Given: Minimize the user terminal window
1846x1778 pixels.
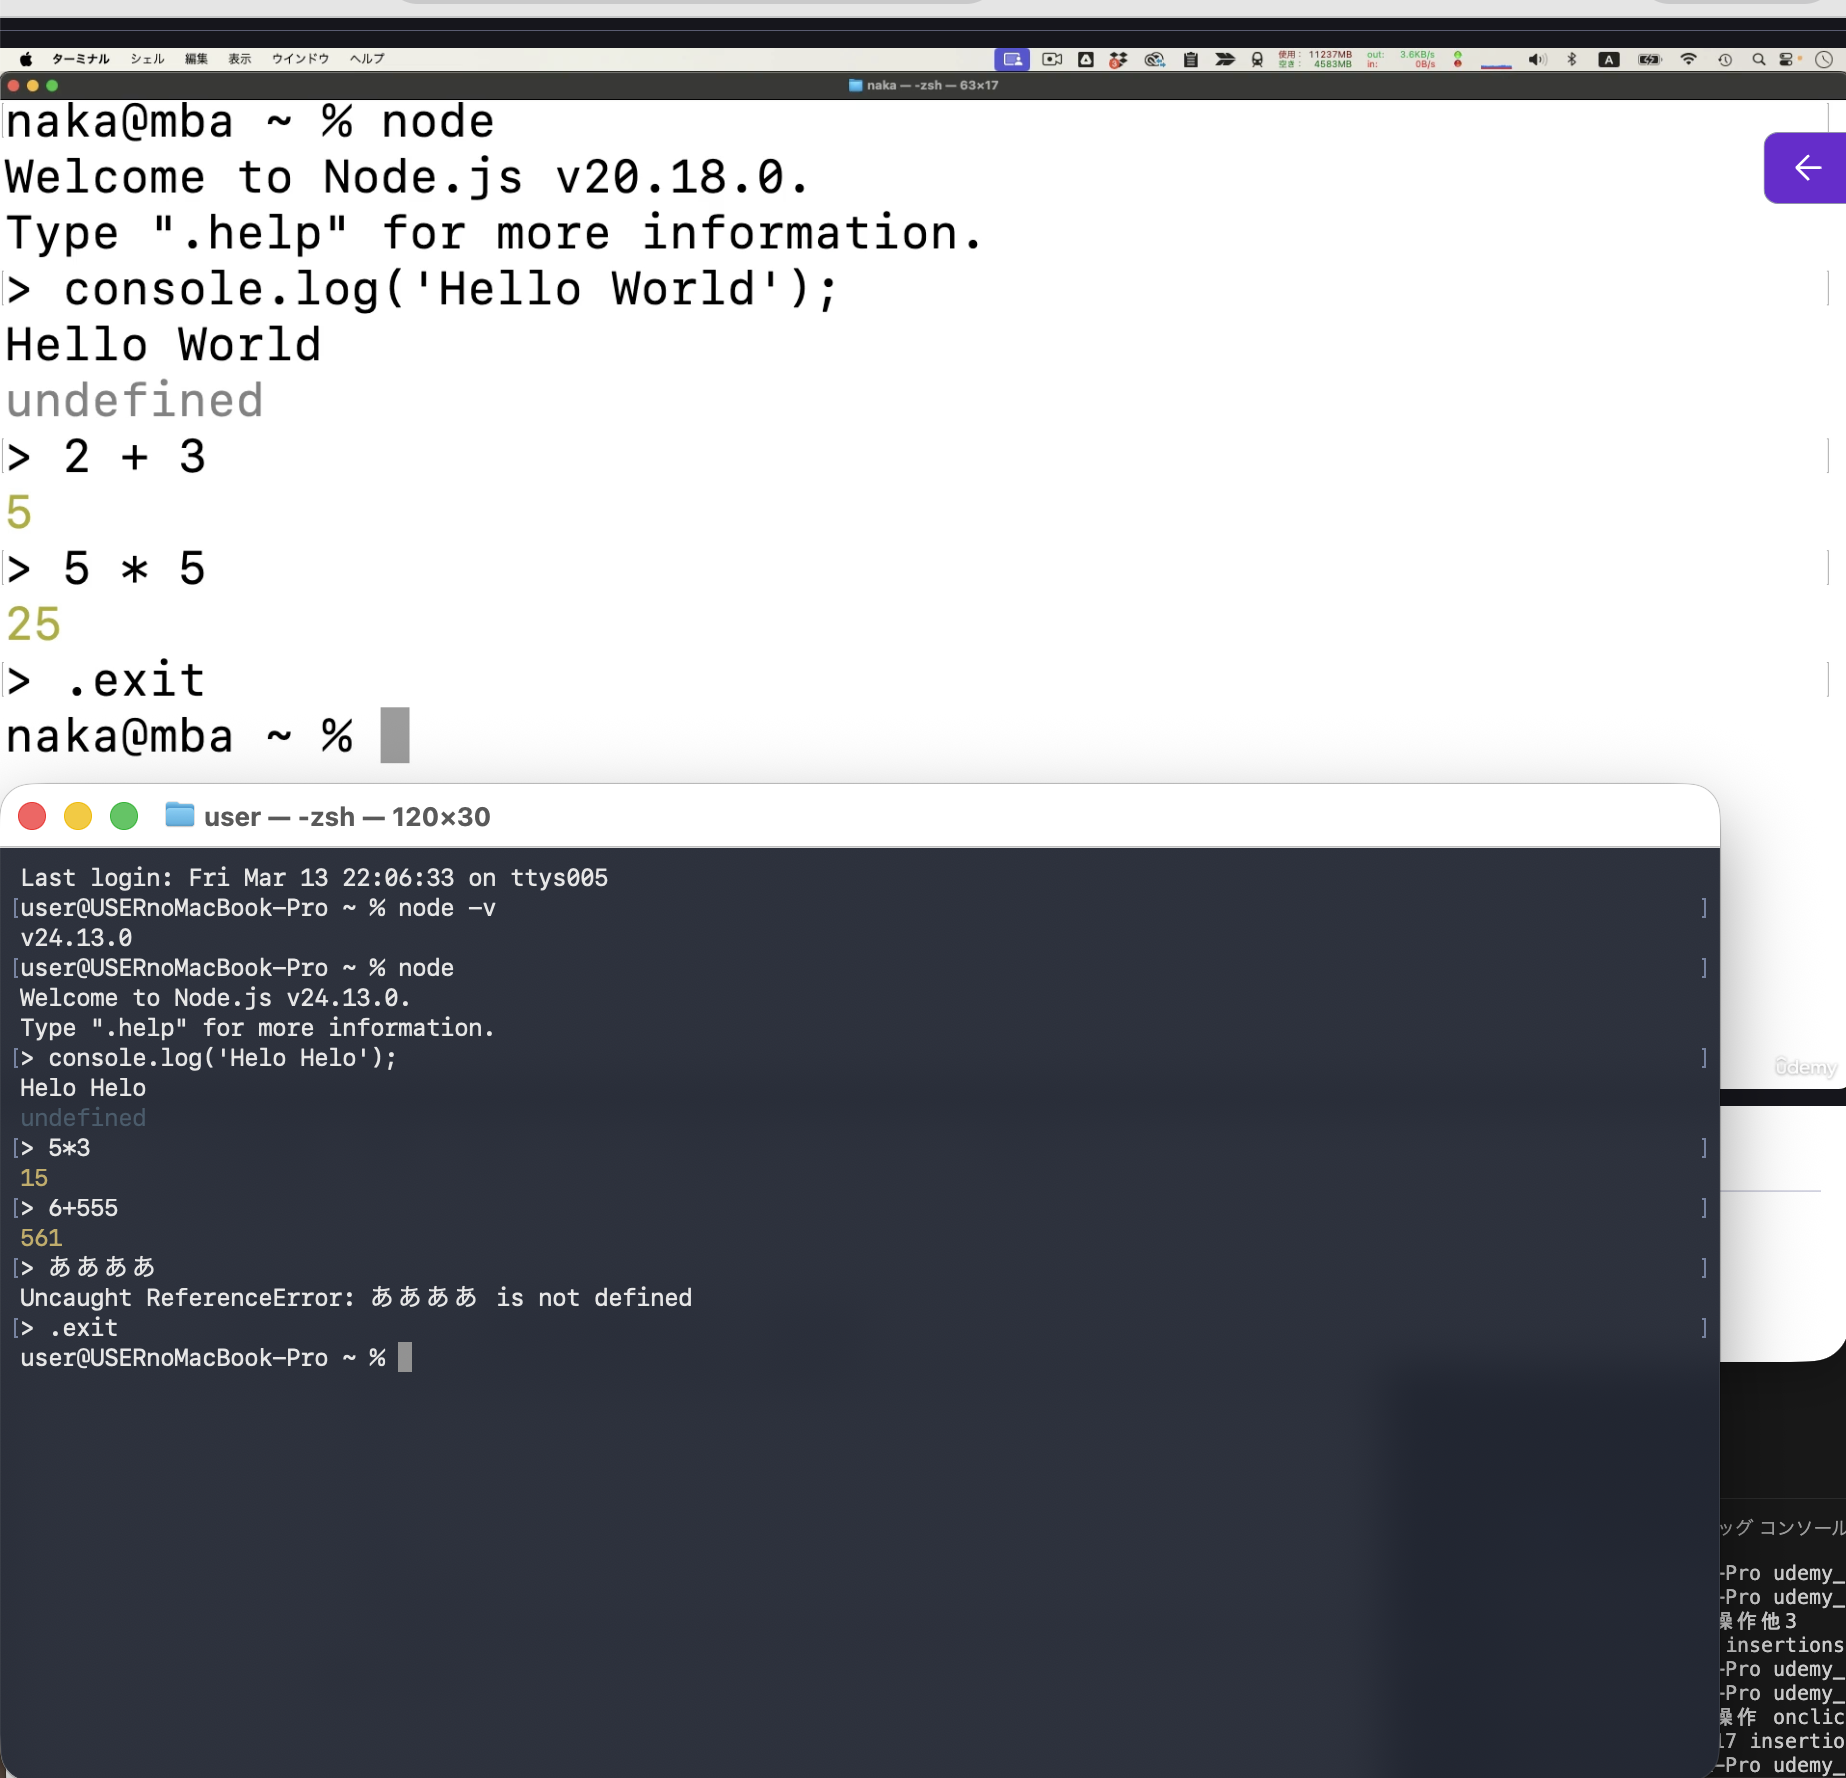Looking at the screenshot, I should coord(78,816).
